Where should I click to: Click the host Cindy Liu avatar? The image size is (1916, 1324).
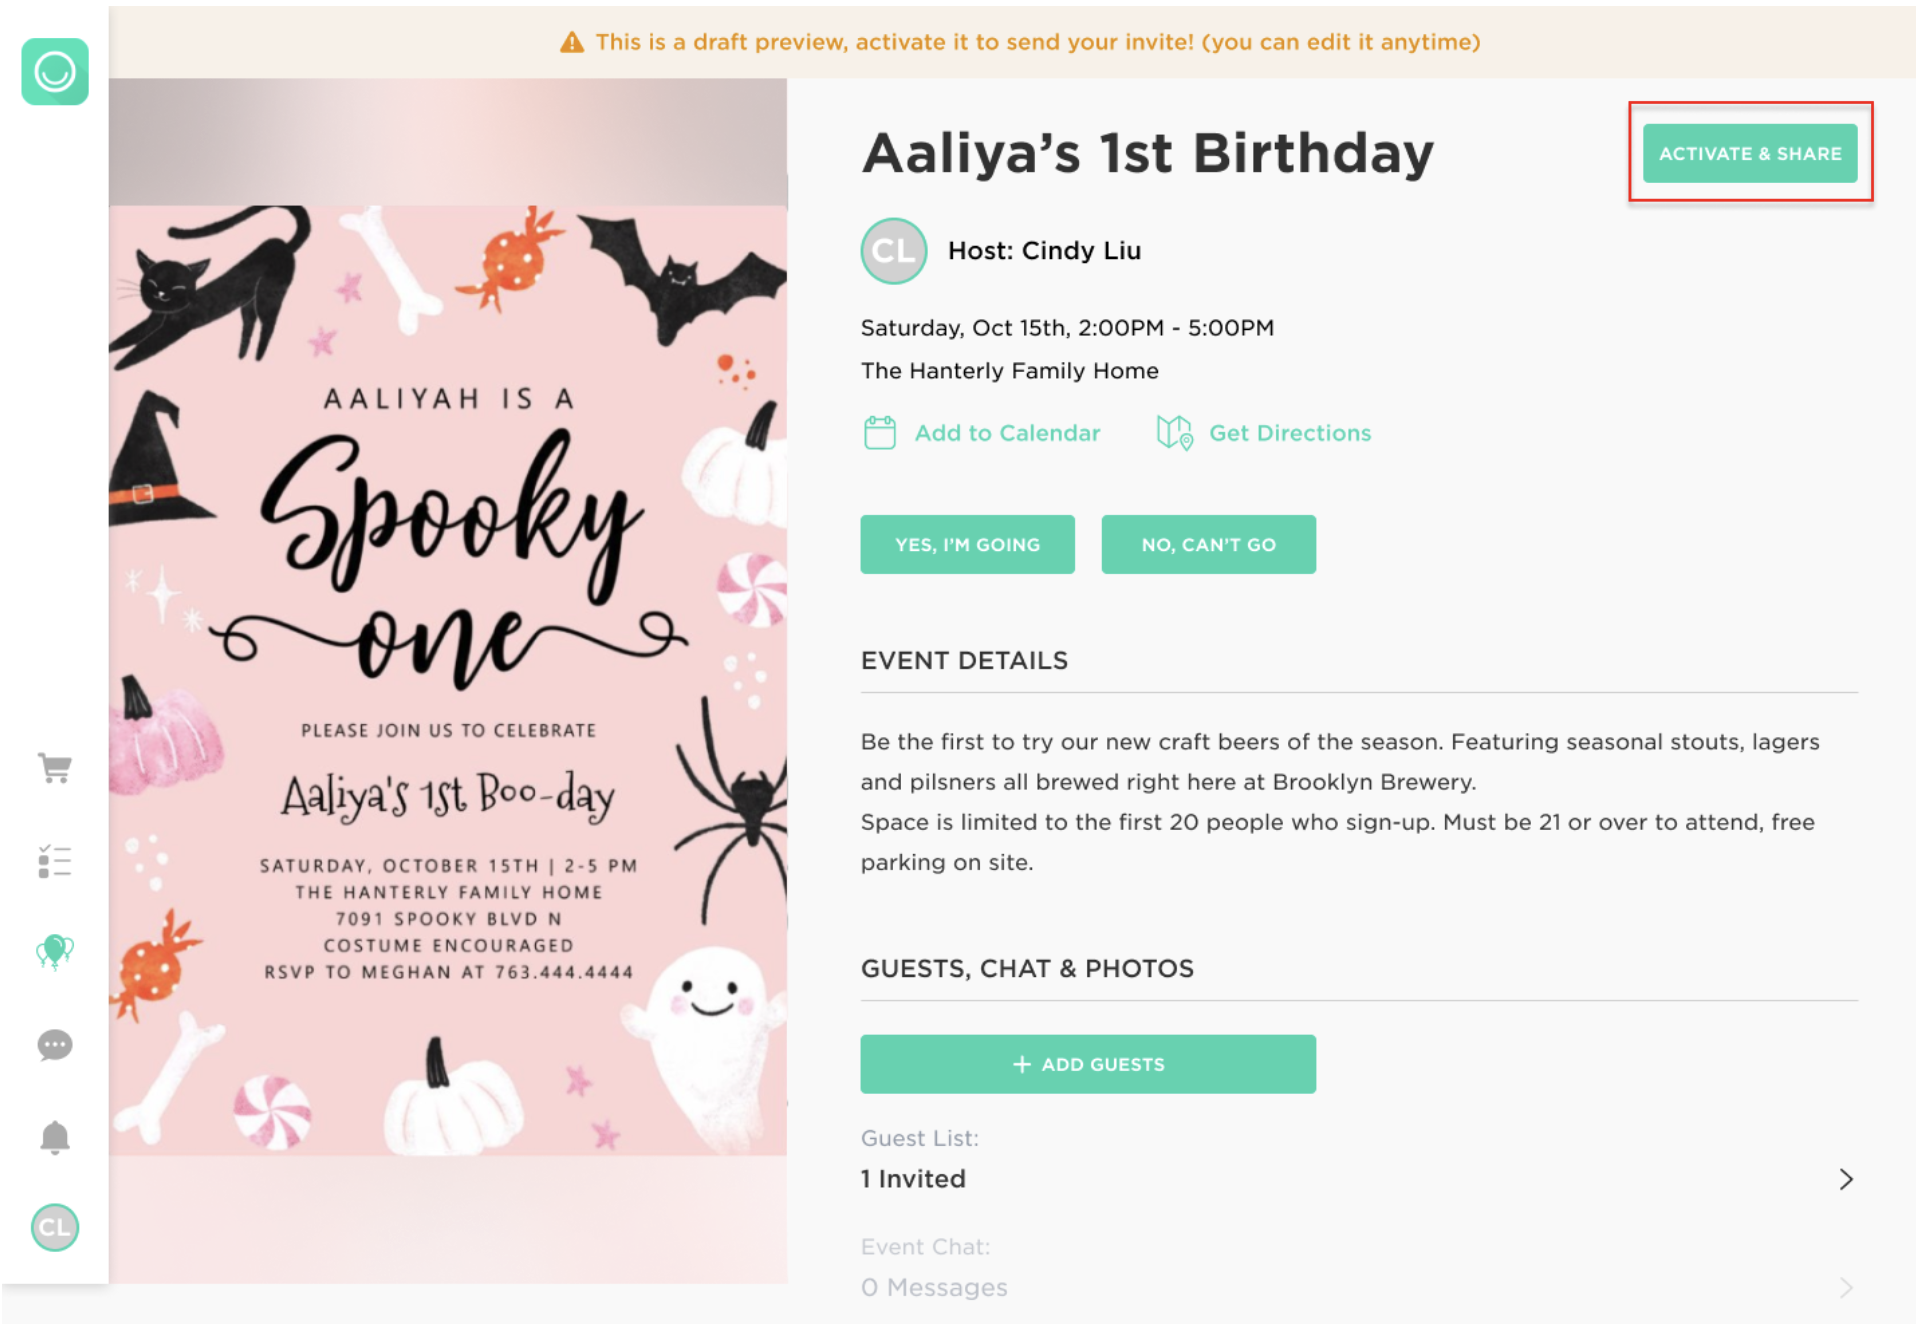[893, 251]
